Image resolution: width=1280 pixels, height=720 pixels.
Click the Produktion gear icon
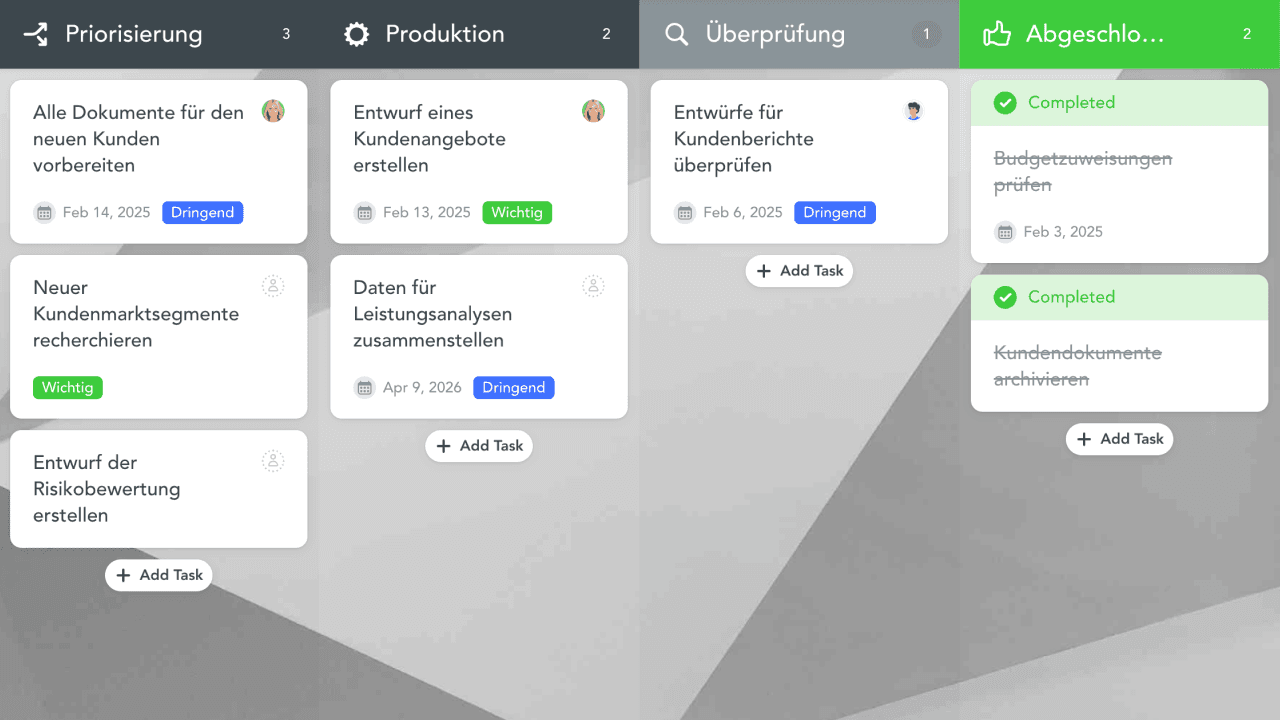356,35
